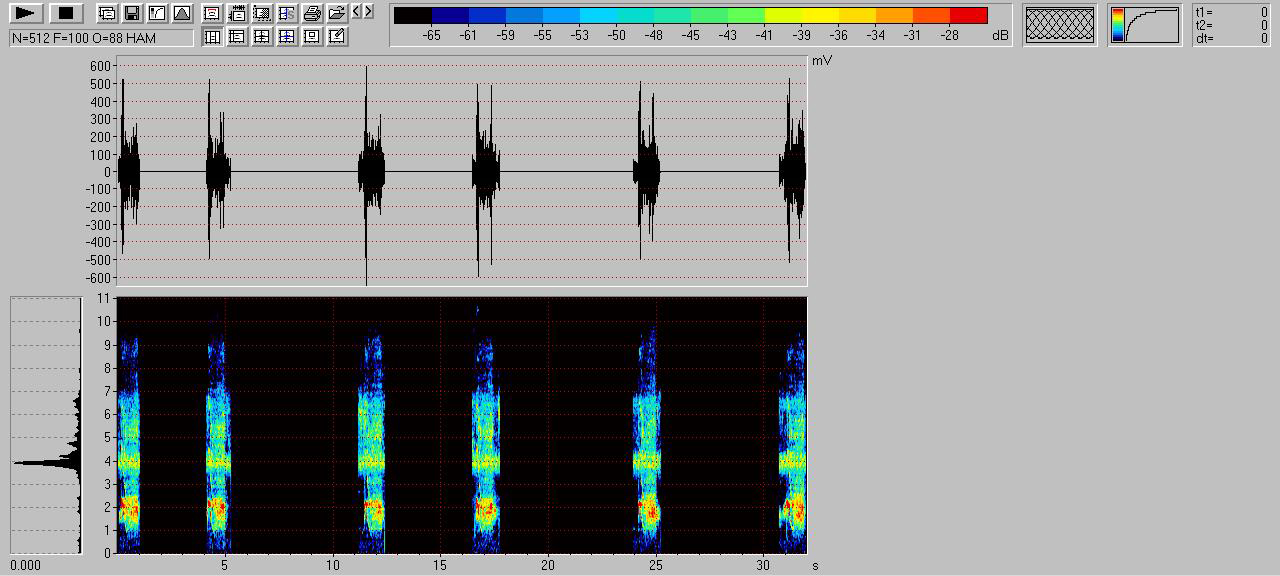The image size is (1280, 576).
Task: Toggle the horizontal line cursor icon
Action: [x=237, y=36]
